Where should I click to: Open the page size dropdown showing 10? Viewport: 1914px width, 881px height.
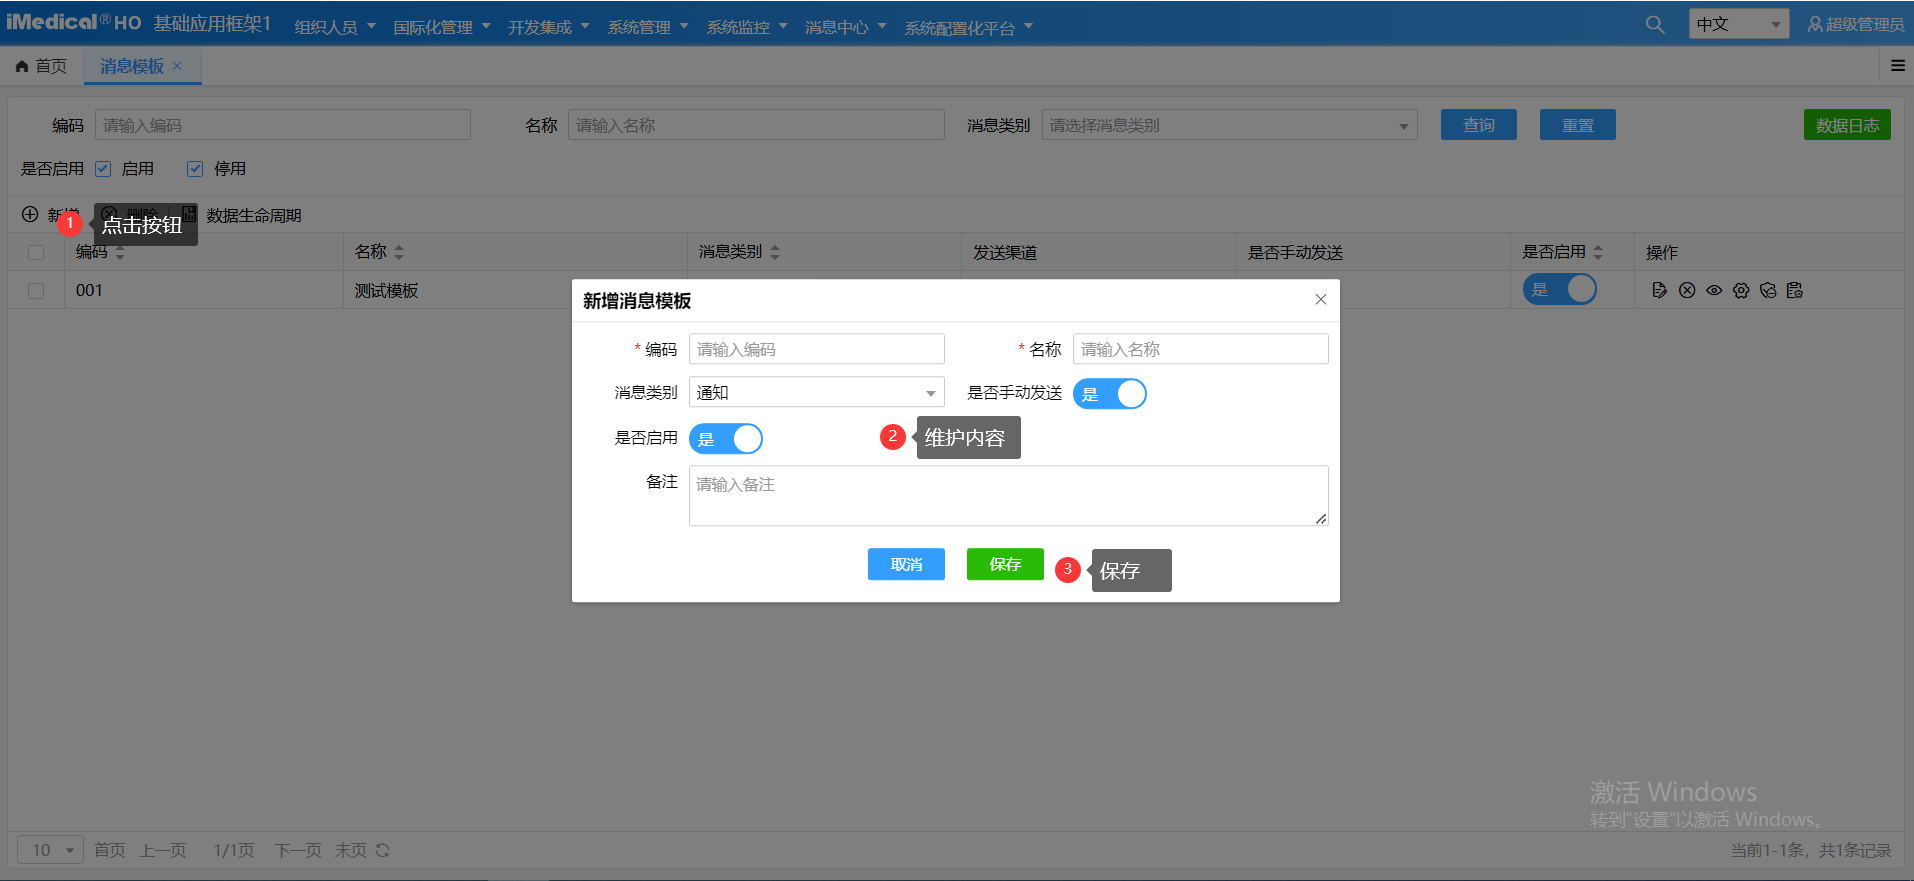point(50,850)
